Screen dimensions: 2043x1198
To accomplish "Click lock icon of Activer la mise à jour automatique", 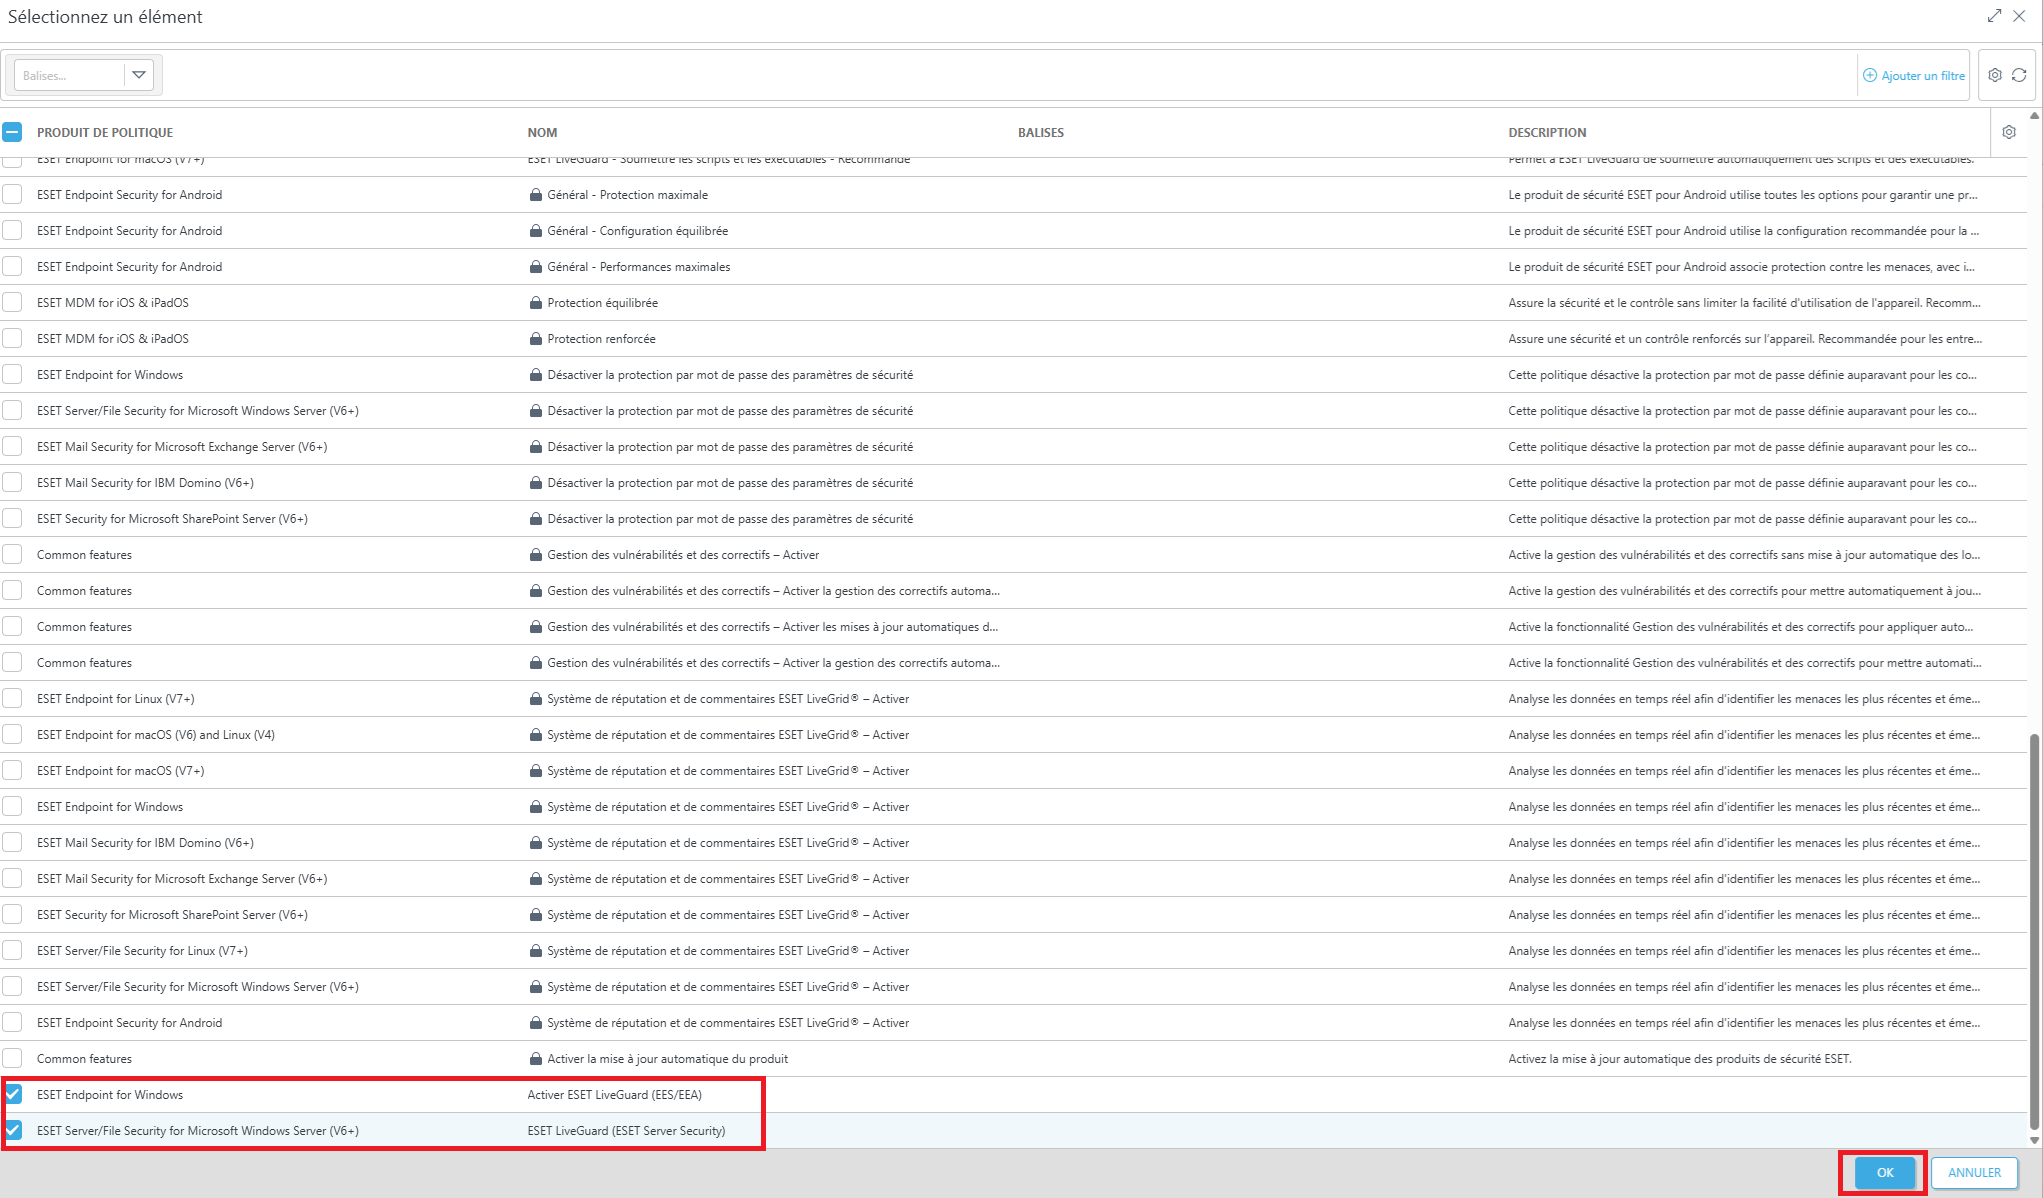I will 536,1059.
